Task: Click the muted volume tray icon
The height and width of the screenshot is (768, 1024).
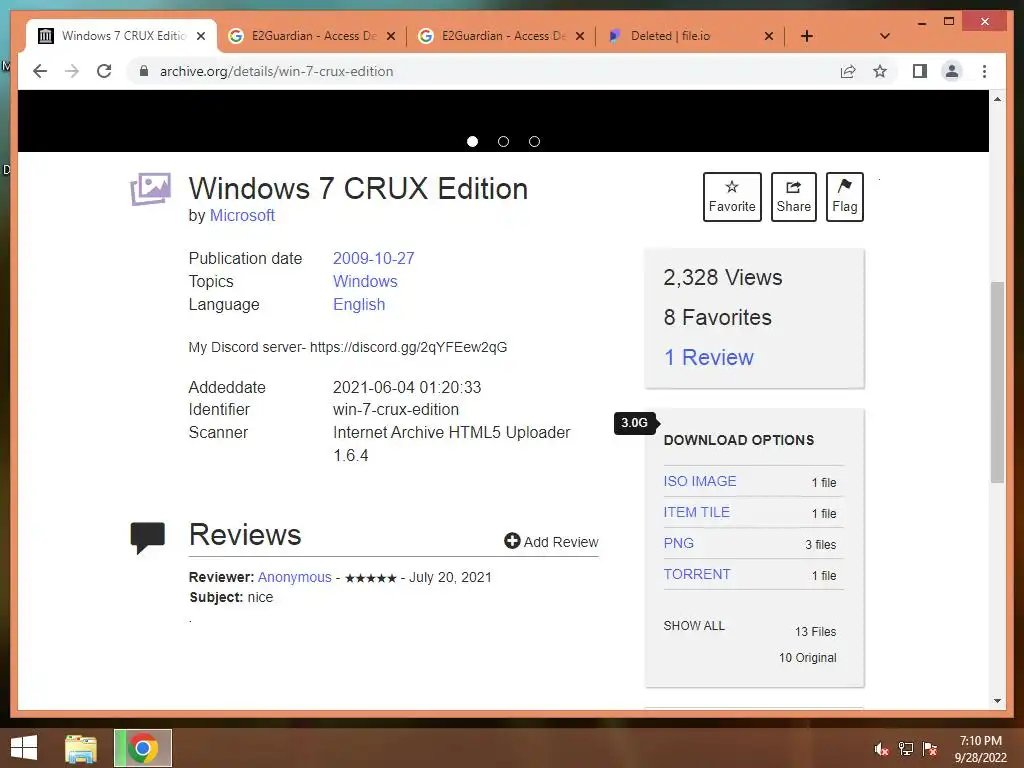Action: point(881,749)
